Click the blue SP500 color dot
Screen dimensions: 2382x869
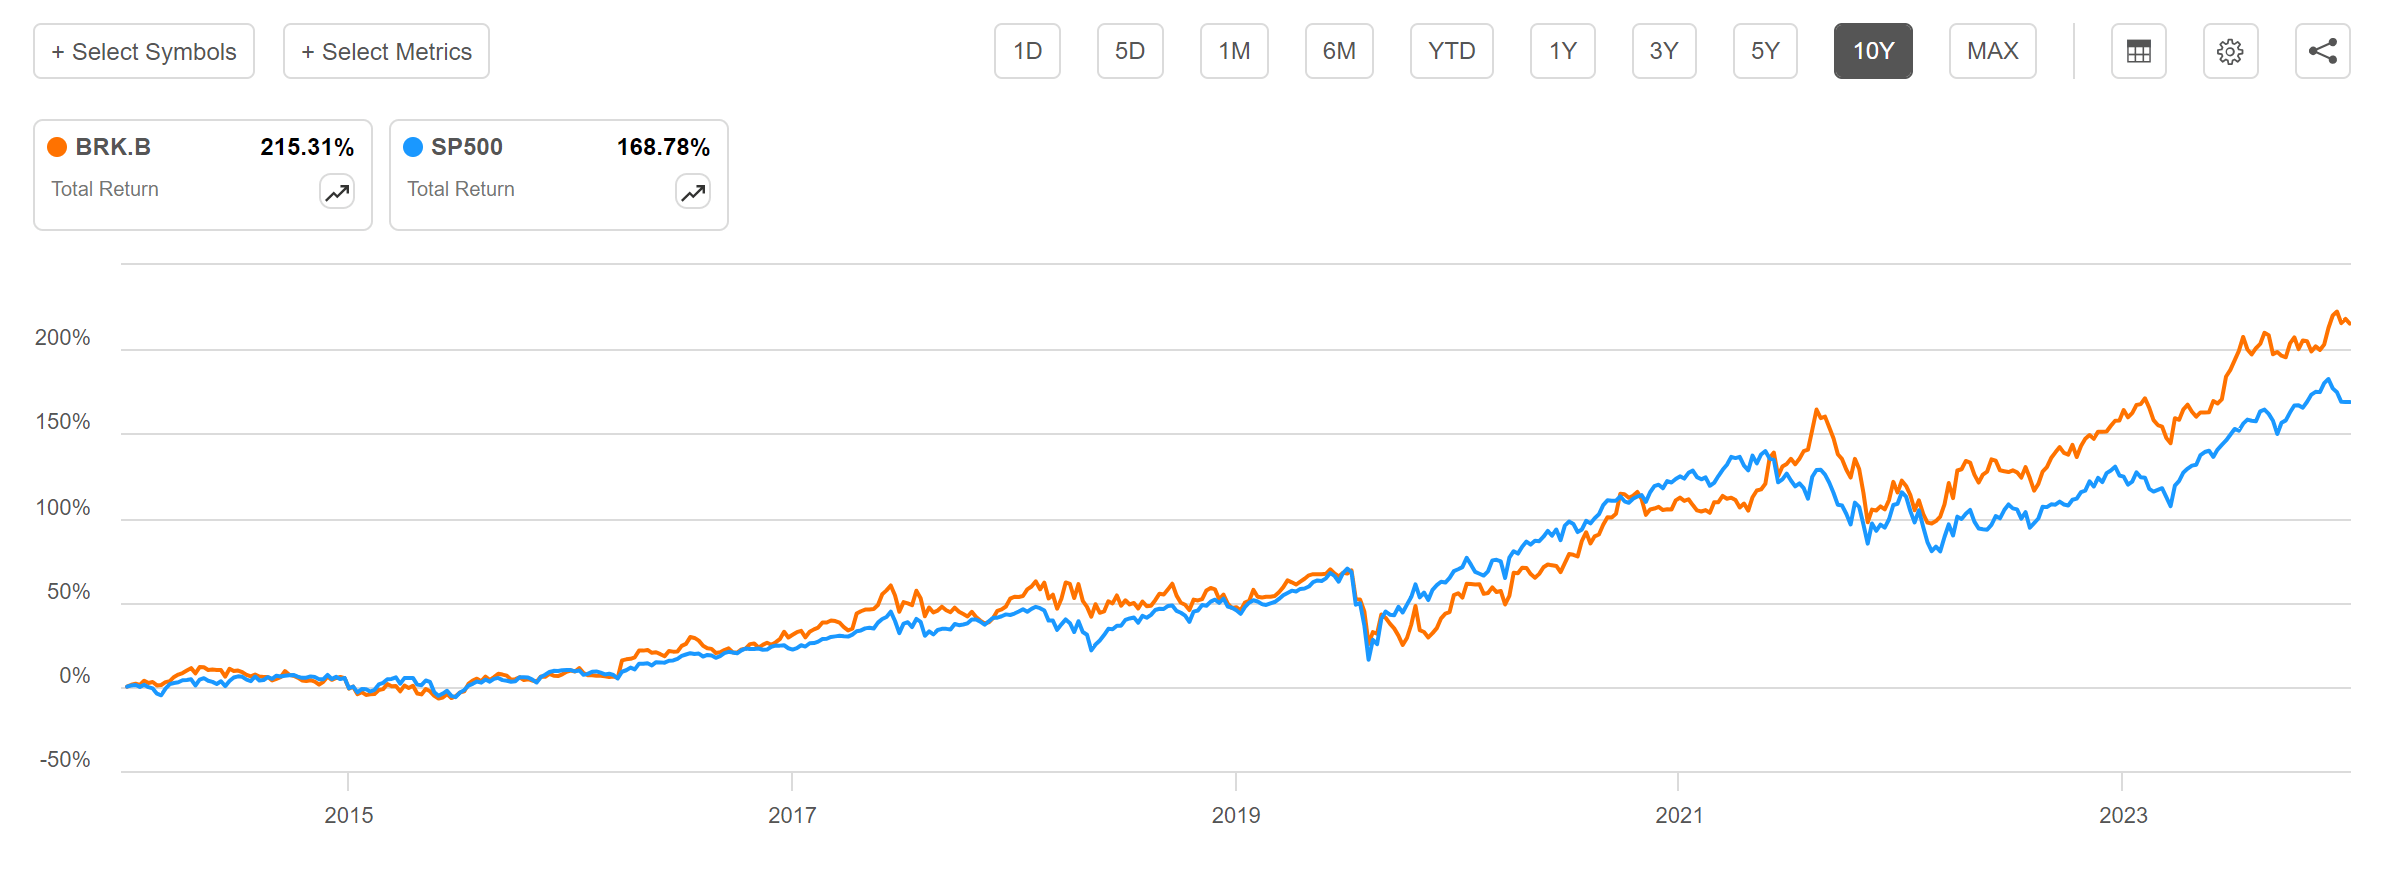click(x=413, y=147)
